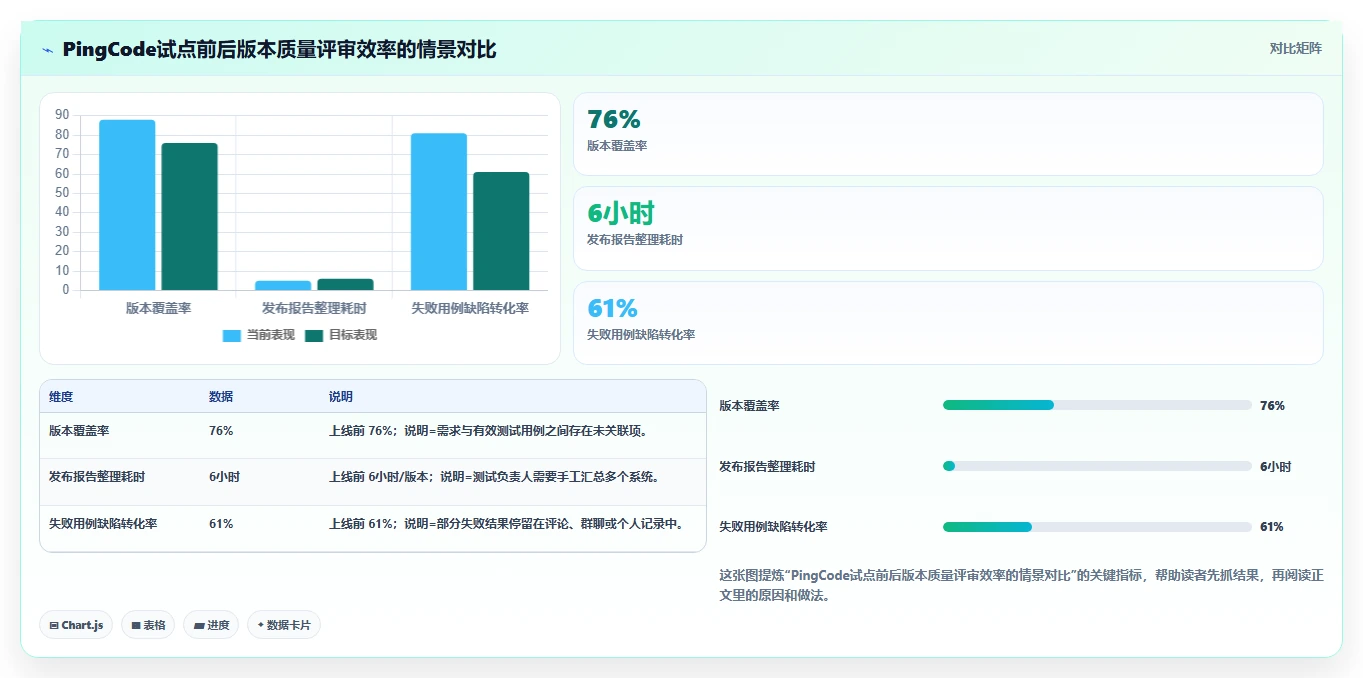
Task: Click the 版本覆盖率 label in the progress list
Action: pyautogui.click(x=750, y=406)
